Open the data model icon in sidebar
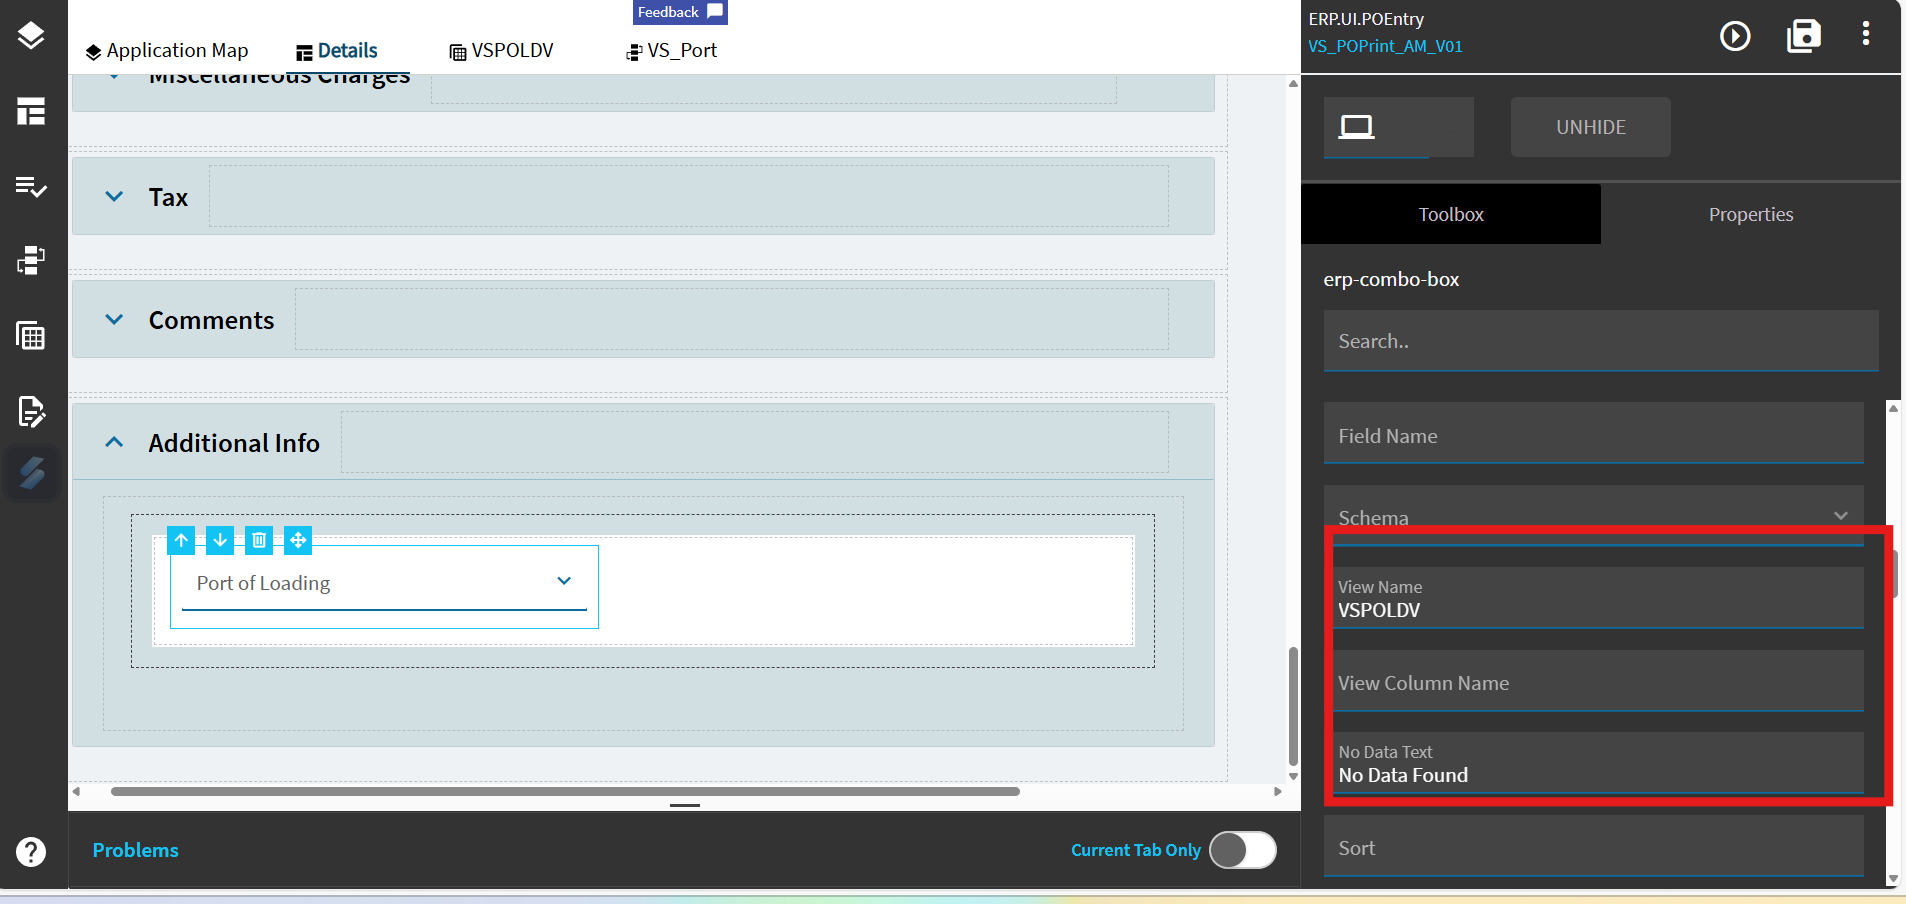 tap(31, 261)
